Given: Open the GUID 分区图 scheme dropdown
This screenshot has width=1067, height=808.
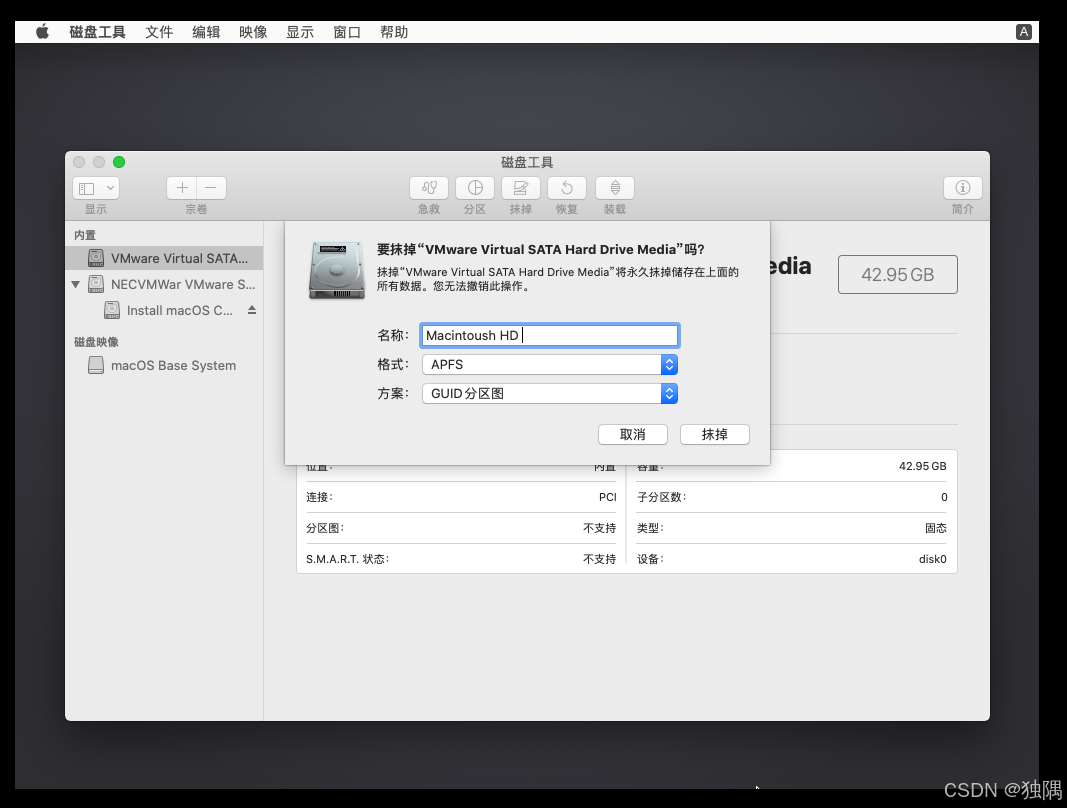Looking at the screenshot, I should coord(669,393).
